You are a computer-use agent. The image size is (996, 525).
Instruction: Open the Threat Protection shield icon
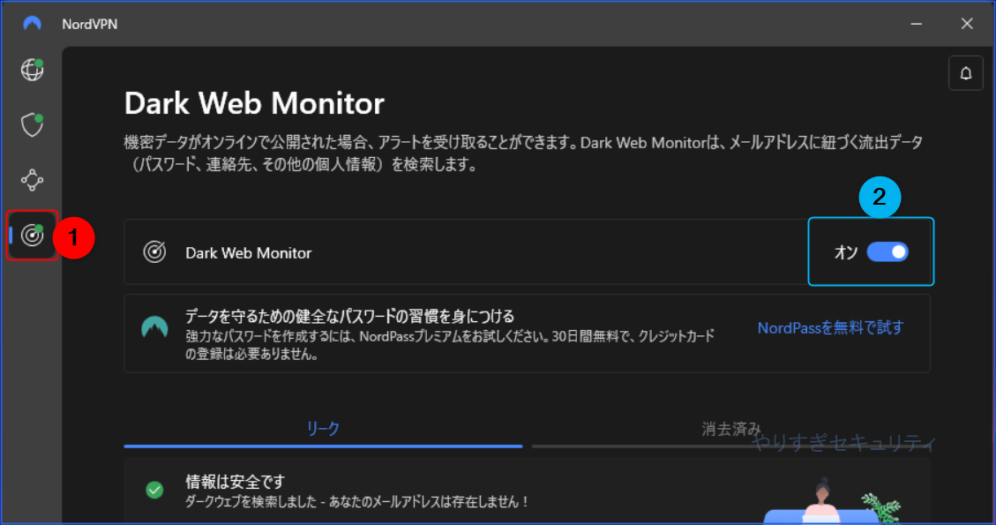click(x=32, y=125)
